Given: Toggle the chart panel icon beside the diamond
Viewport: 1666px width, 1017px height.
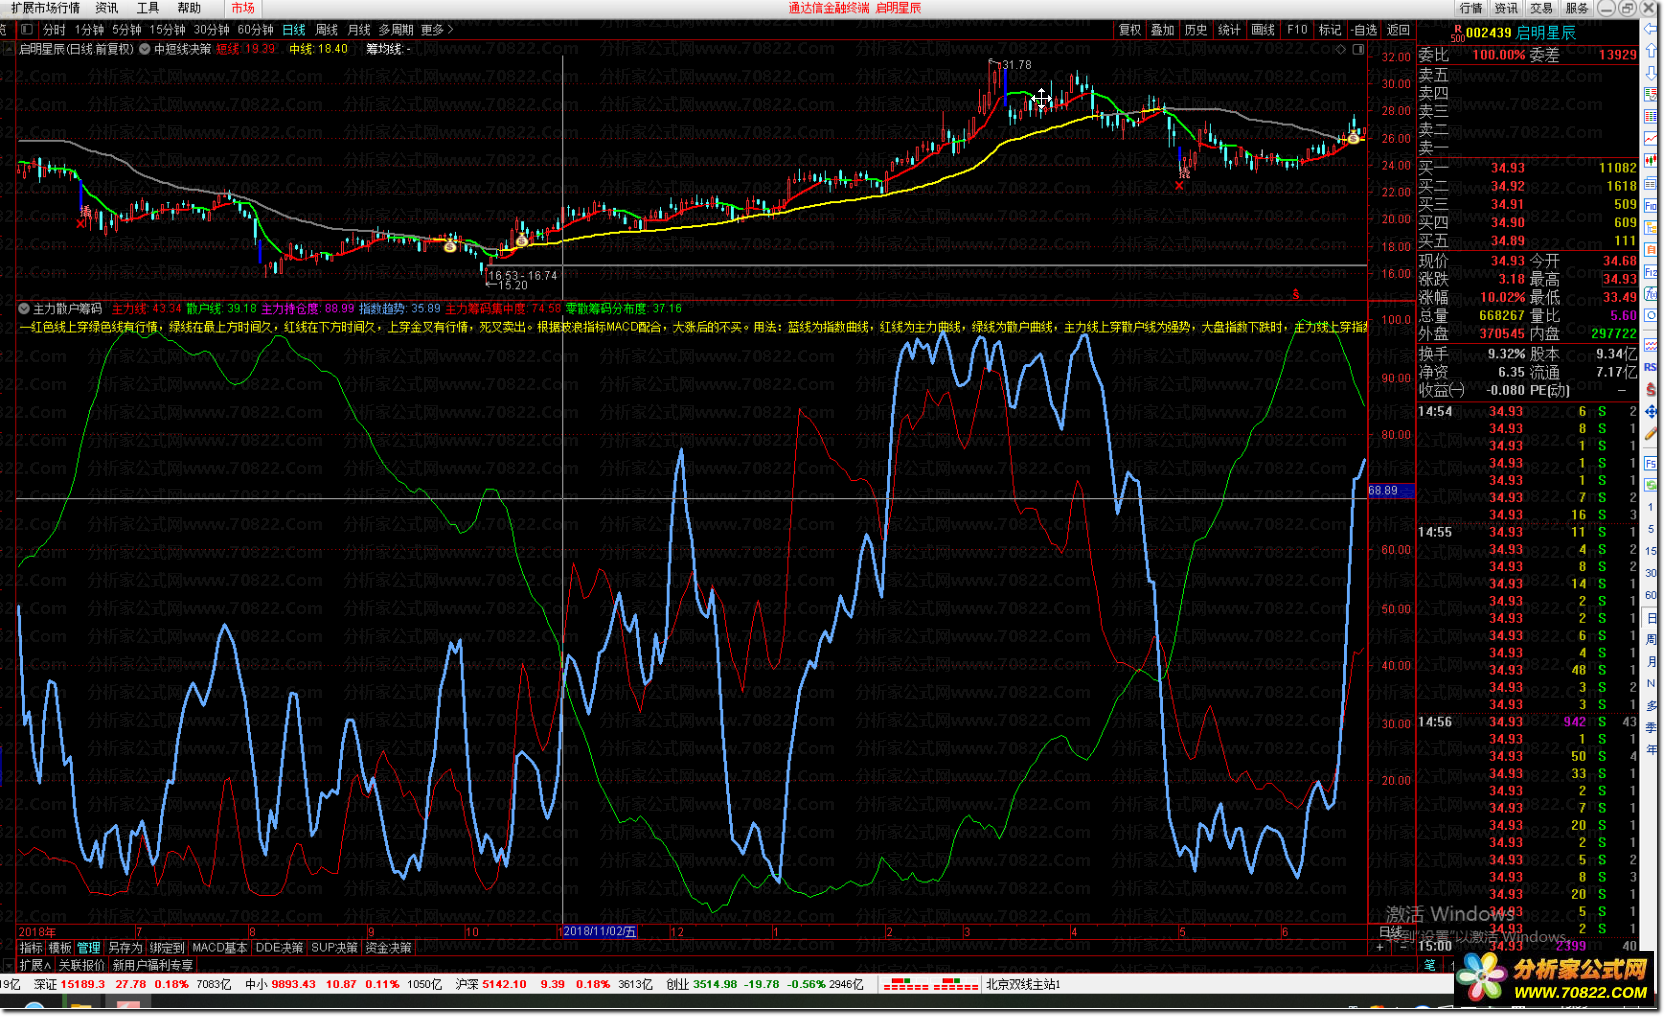Looking at the screenshot, I should coord(1358,48).
